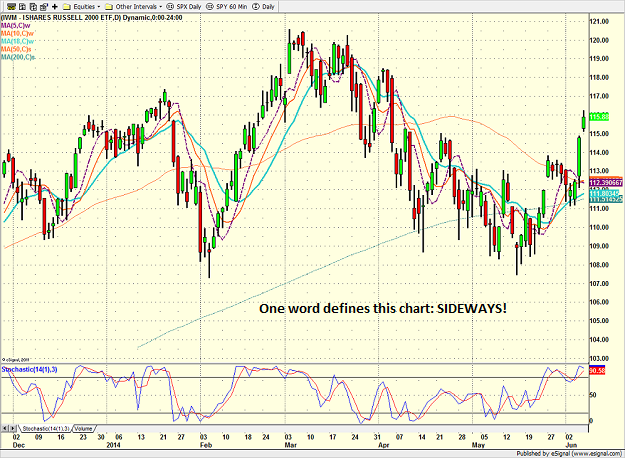The image size is (625, 458).
Task: Click the plus add icon in toolbar
Action: pos(55,6)
